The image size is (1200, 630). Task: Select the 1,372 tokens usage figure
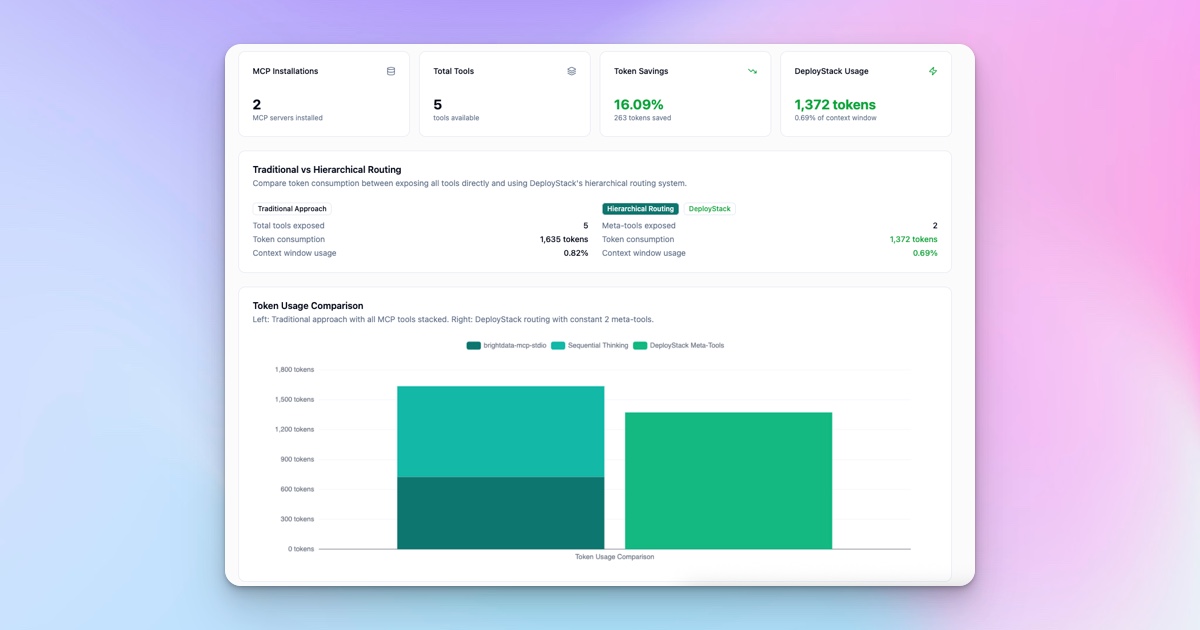pos(835,104)
